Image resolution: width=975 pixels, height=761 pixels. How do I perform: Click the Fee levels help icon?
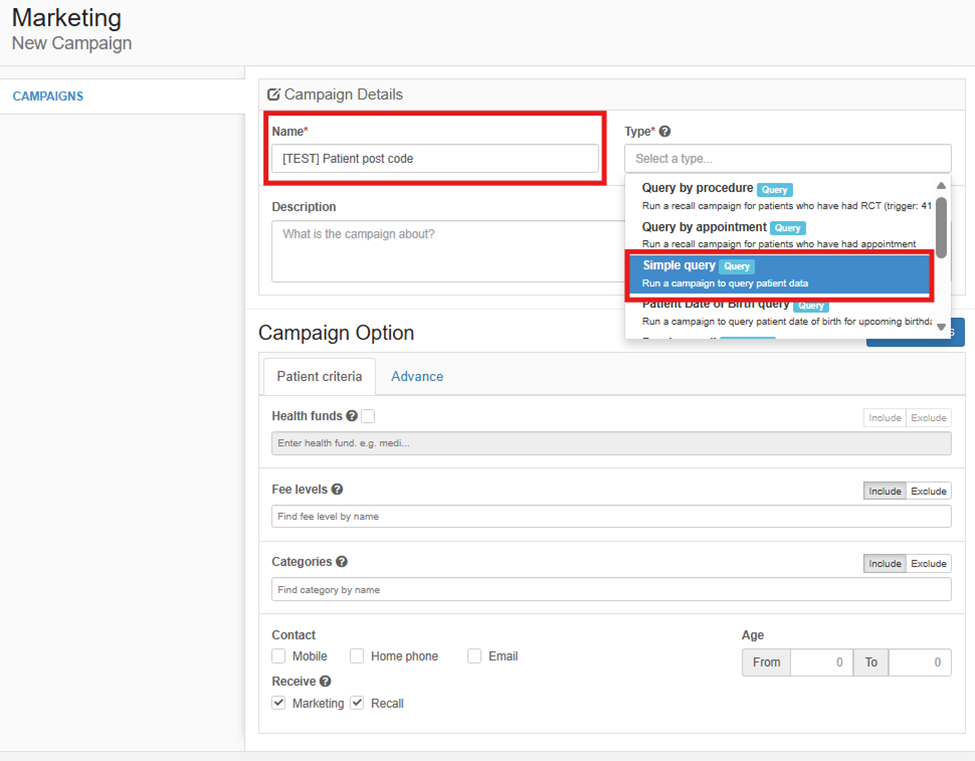[337, 489]
